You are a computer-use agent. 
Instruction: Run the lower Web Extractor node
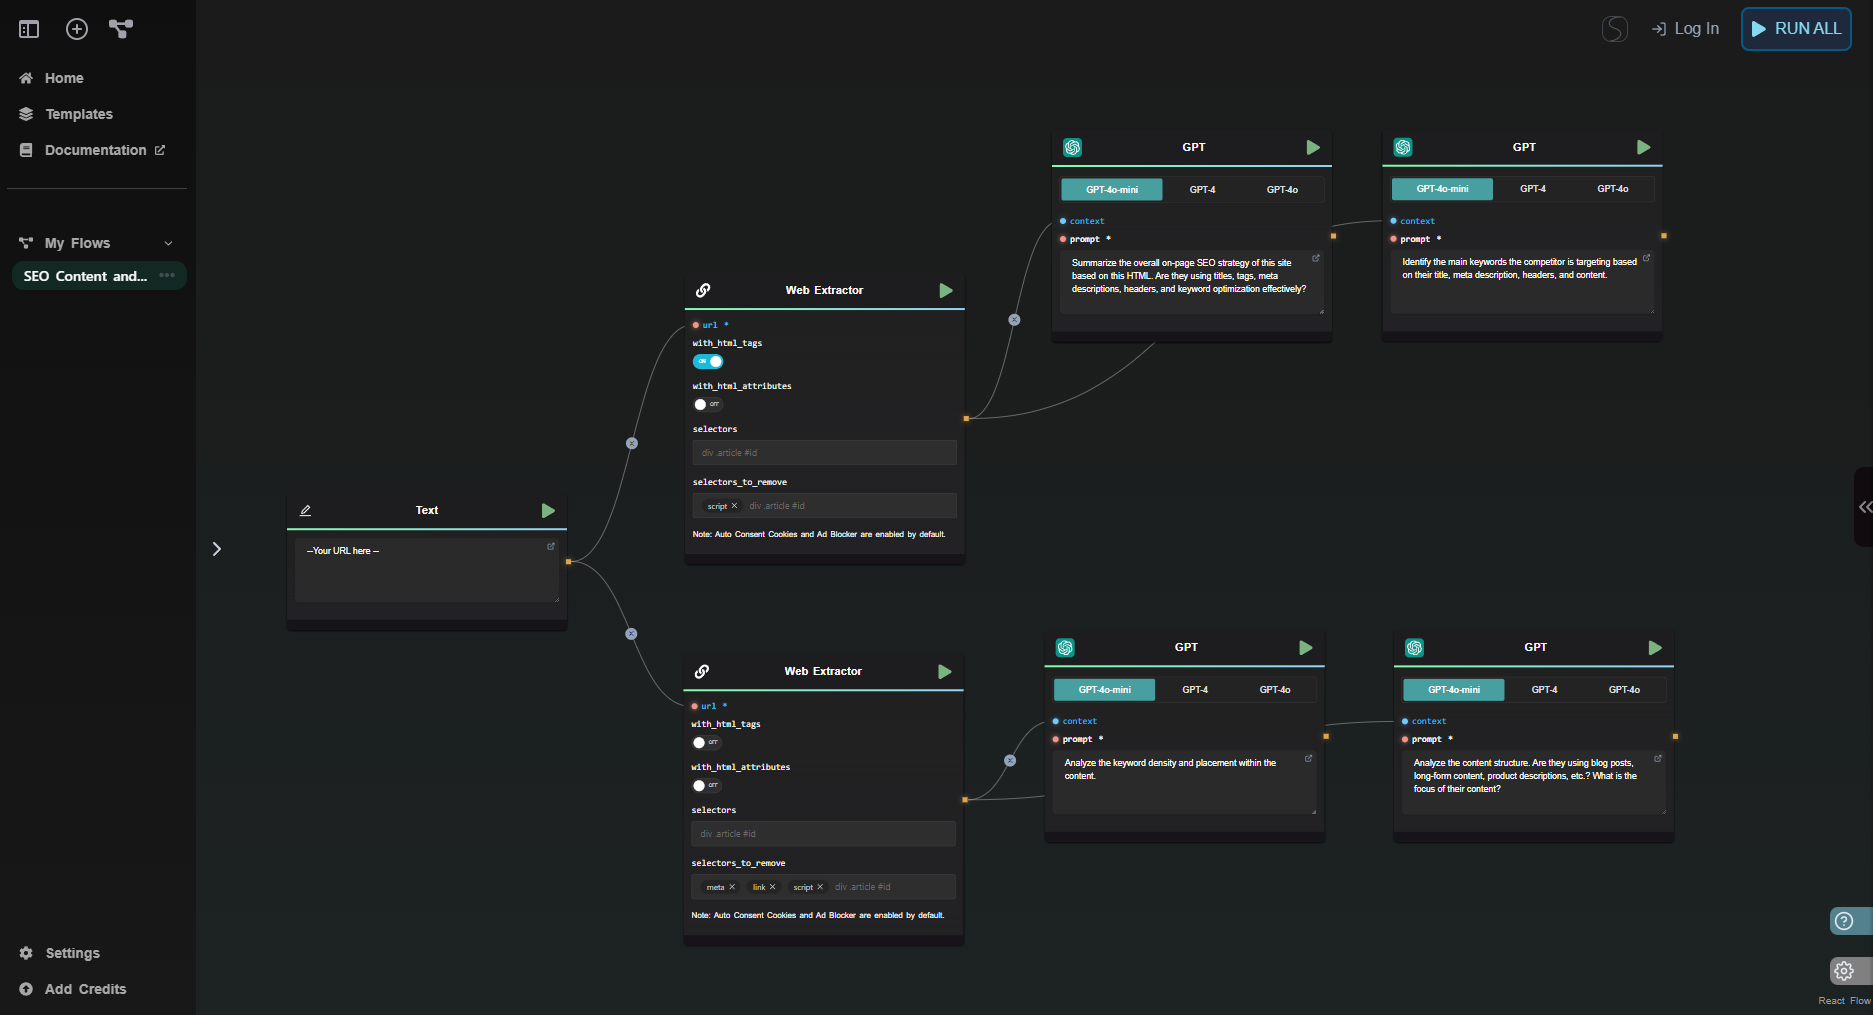coord(945,671)
